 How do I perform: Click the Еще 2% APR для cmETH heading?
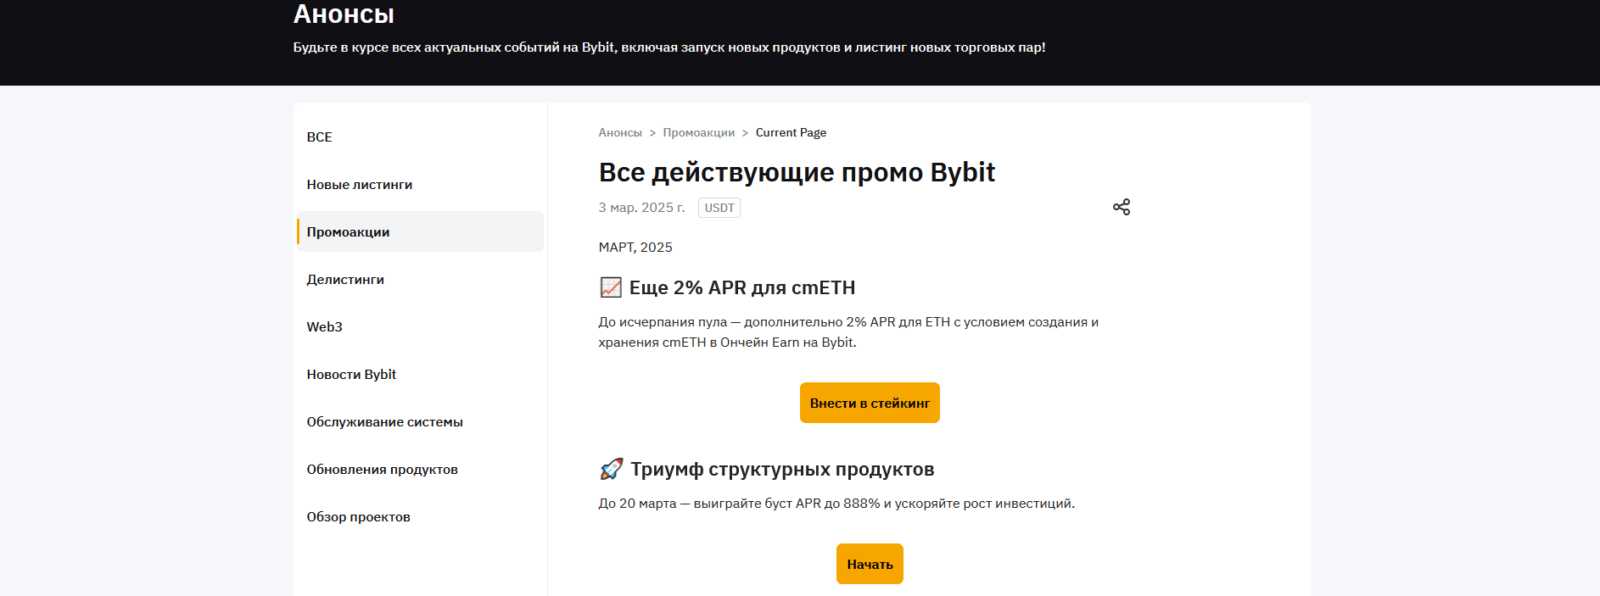(x=742, y=288)
